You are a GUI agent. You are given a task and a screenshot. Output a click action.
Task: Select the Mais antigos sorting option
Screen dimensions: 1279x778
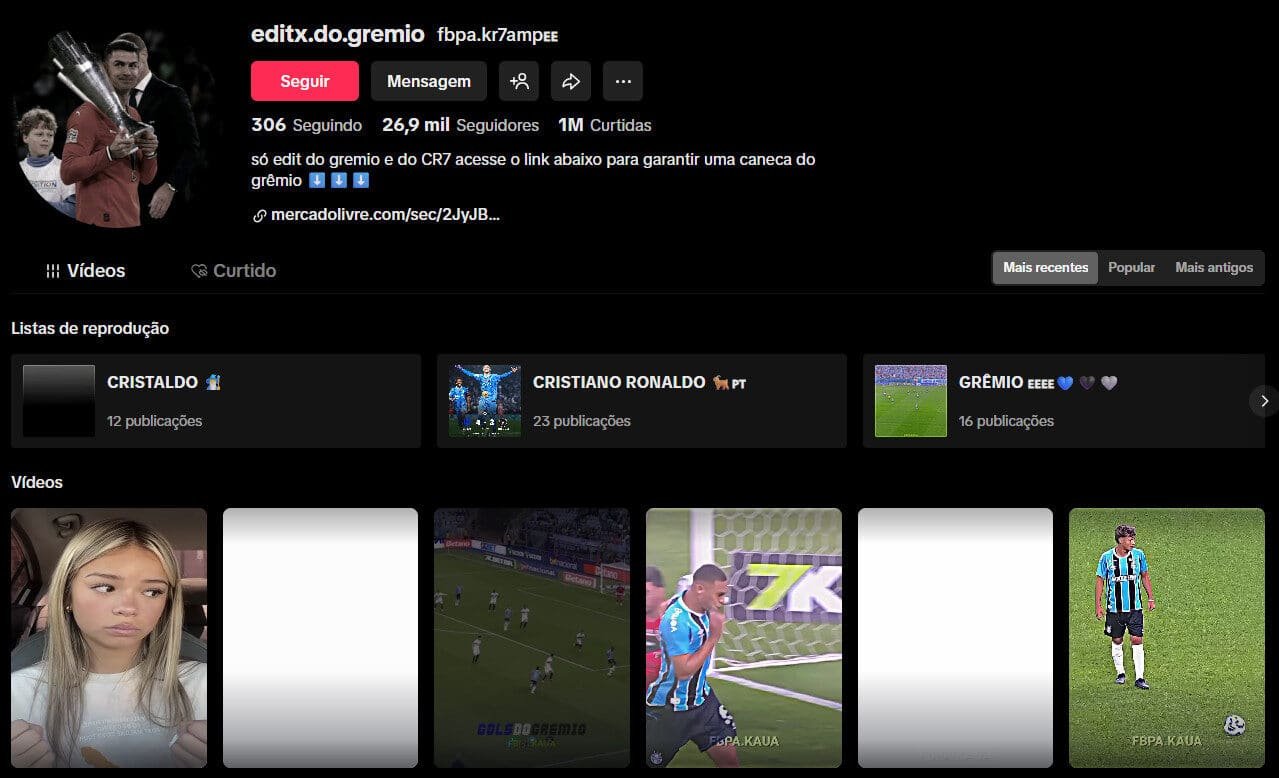click(x=1214, y=267)
